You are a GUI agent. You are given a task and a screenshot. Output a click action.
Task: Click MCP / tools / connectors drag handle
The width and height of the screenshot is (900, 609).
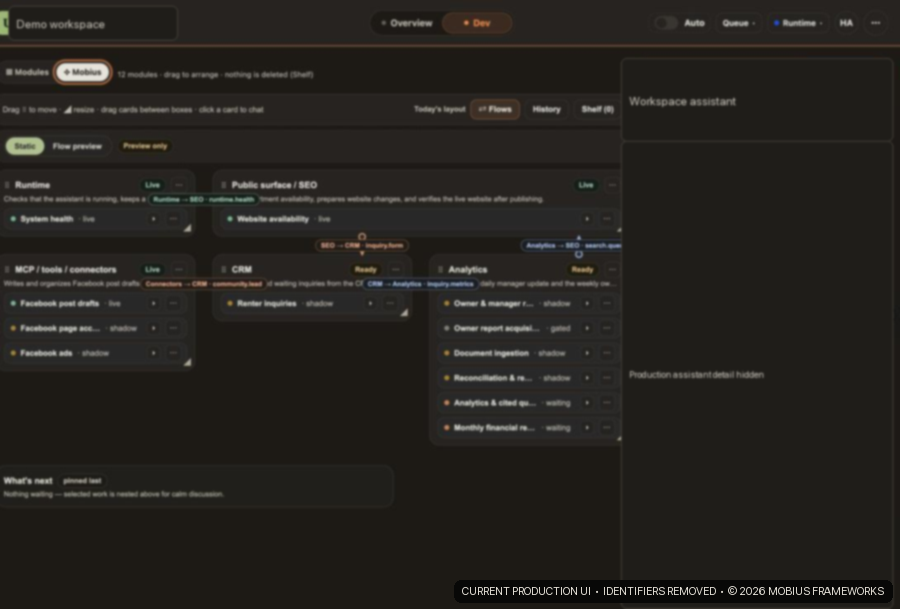tap(7, 269)
